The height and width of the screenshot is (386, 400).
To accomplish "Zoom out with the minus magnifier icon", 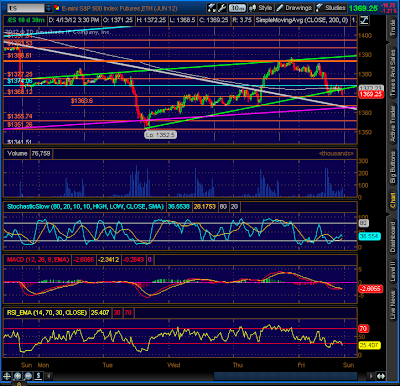I will [28, 376].
